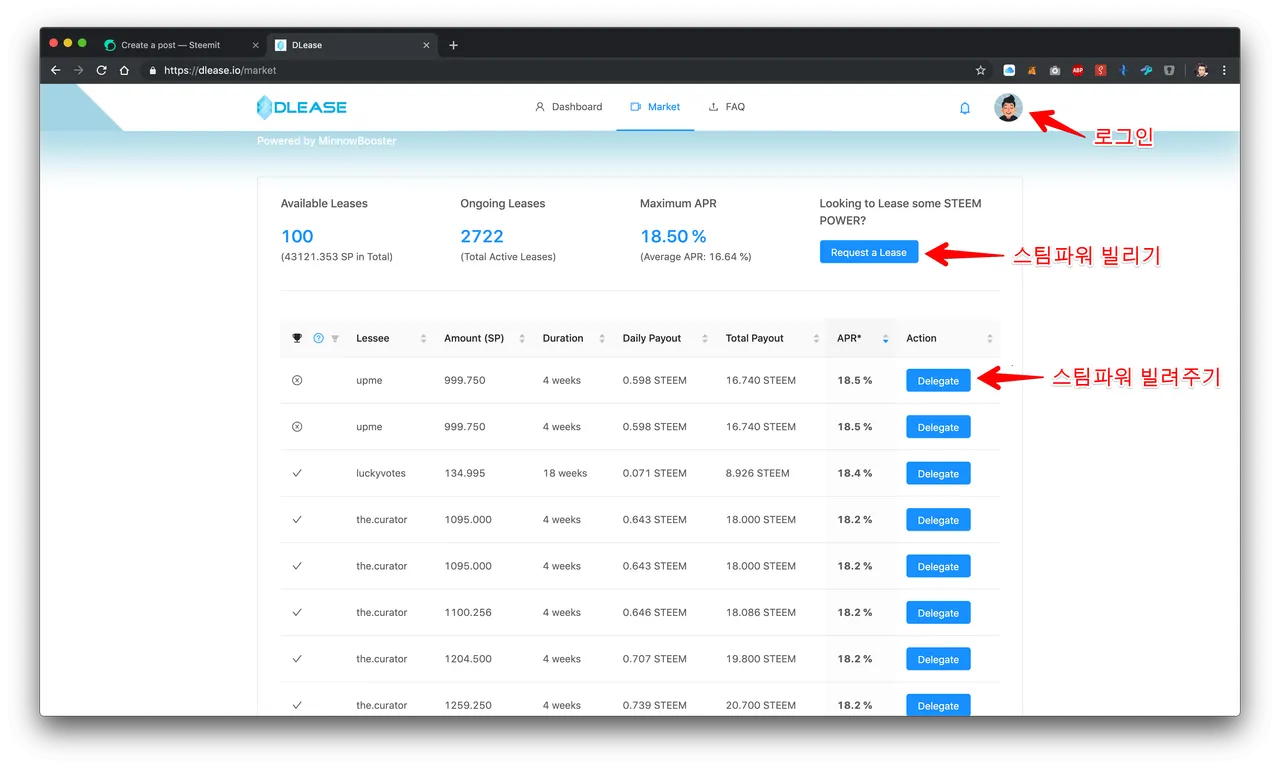
Task: Close the DLease tab
Action: point(427,45)
